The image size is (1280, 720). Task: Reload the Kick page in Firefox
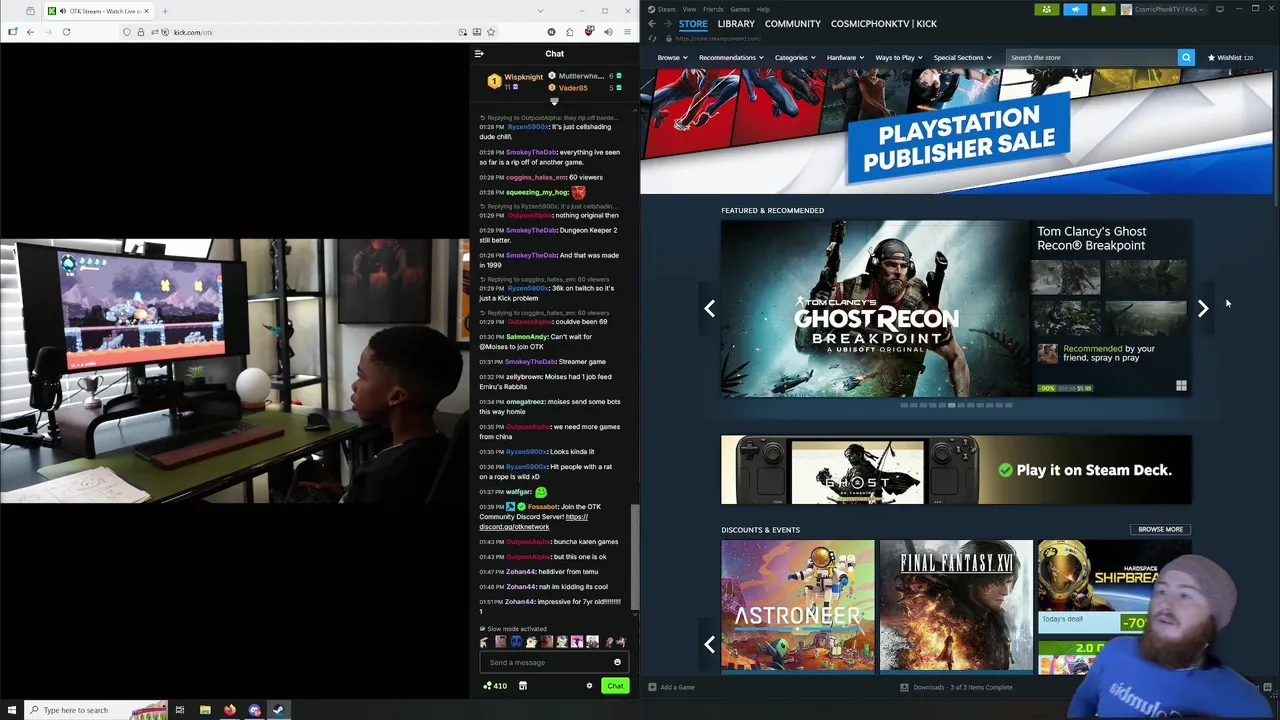pos(66,32)
